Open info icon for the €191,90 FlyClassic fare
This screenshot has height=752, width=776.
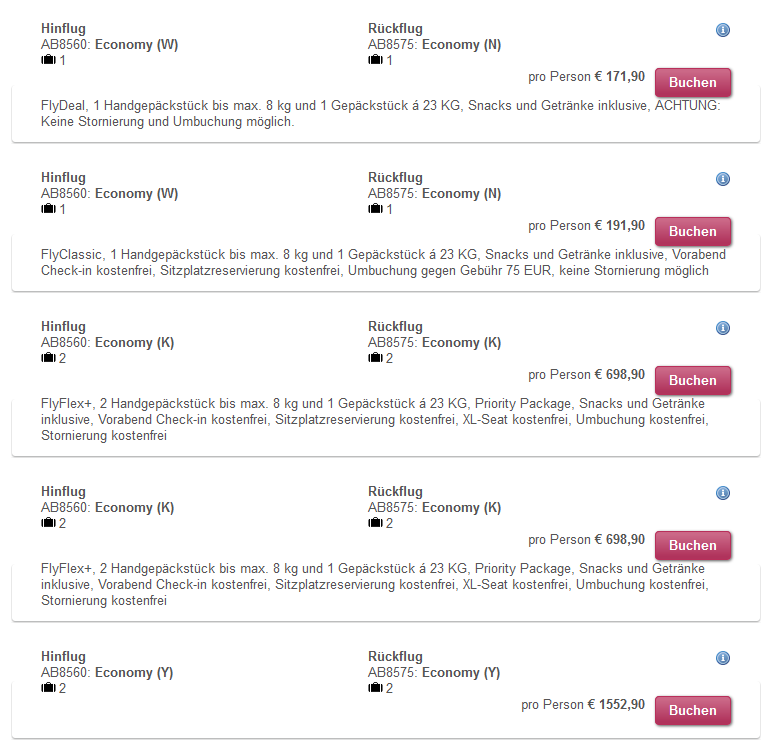coord(723,179)
